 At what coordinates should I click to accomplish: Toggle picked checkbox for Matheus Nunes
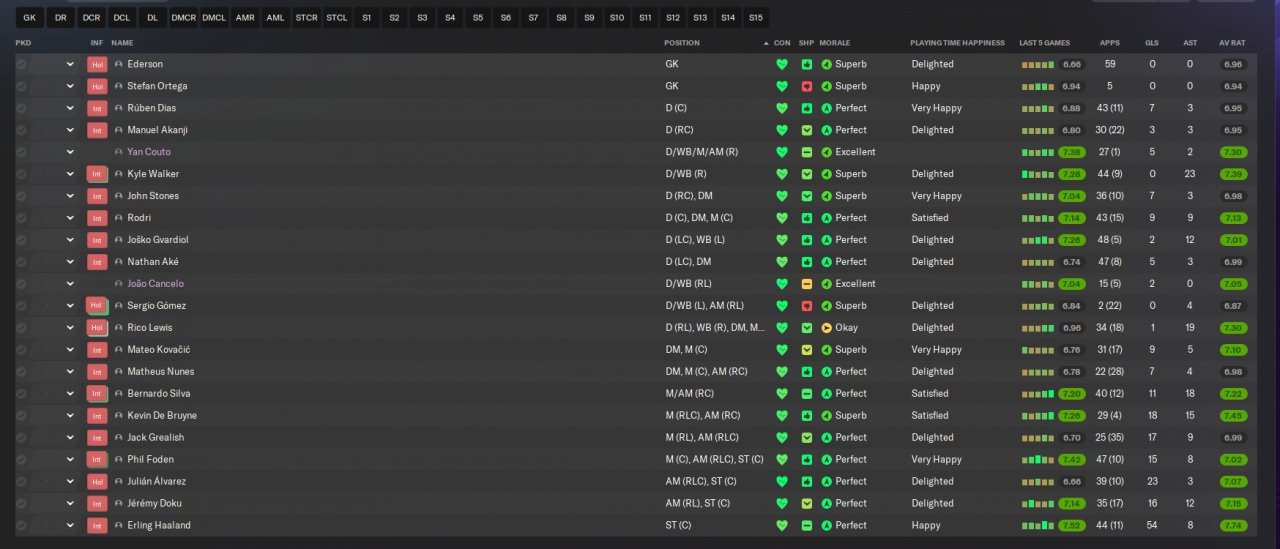pos(22,372)
